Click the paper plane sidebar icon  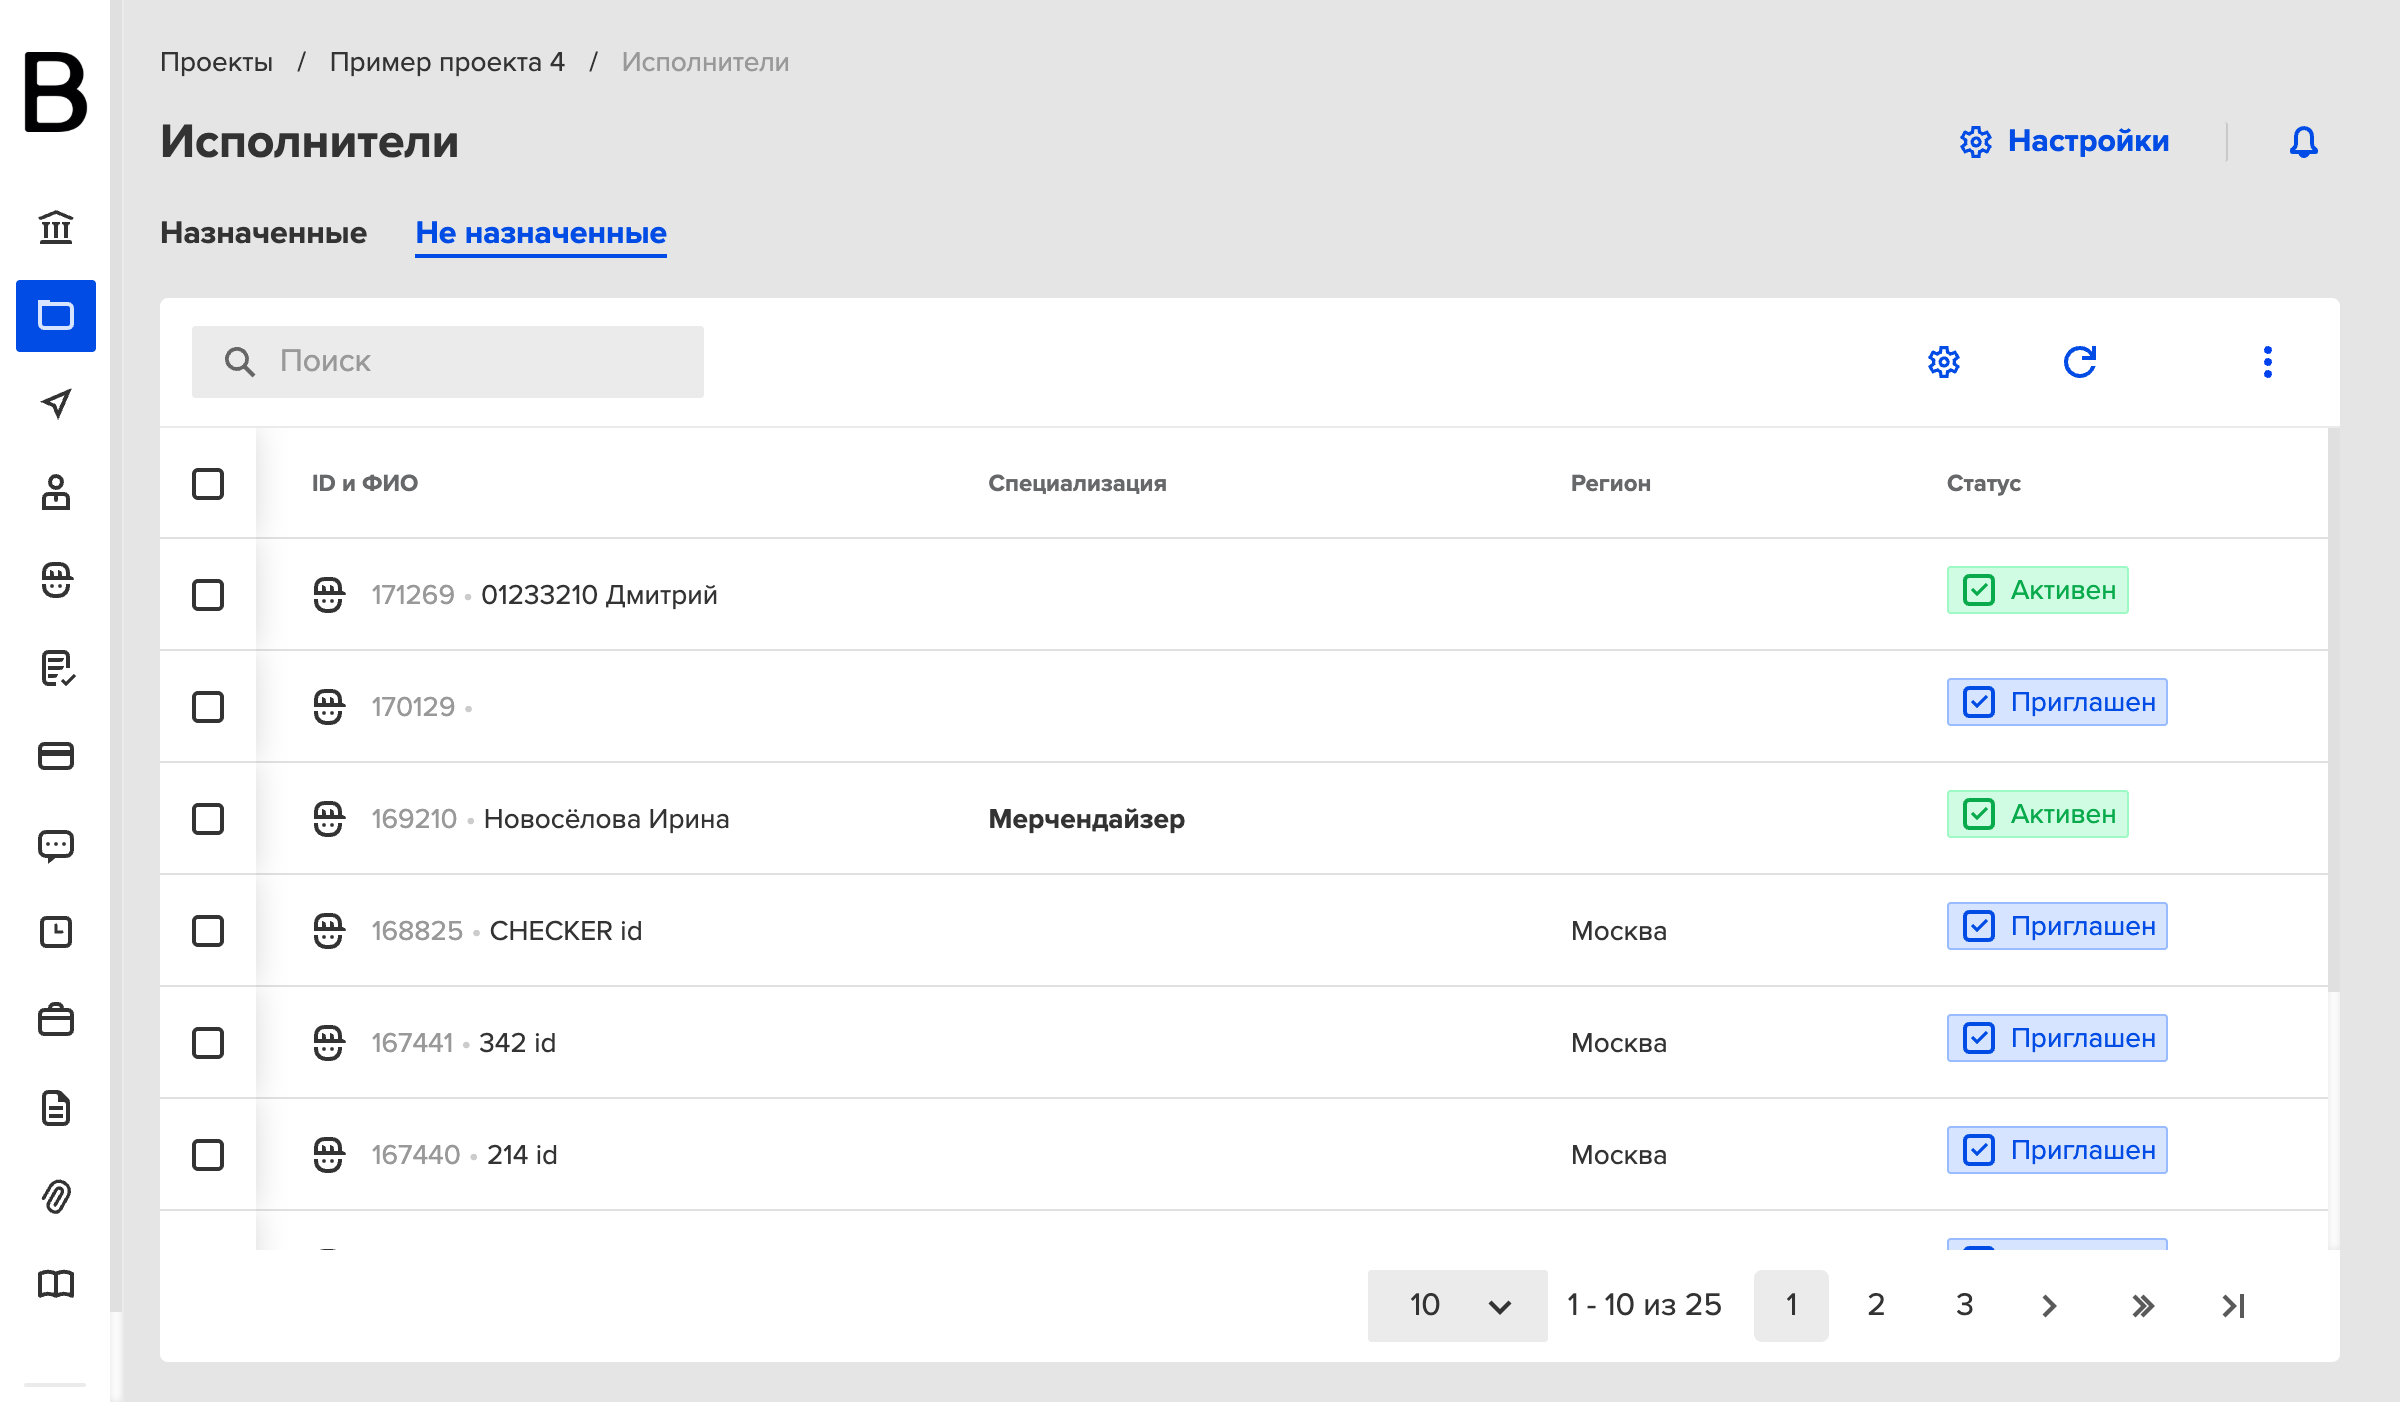[56, 403]
